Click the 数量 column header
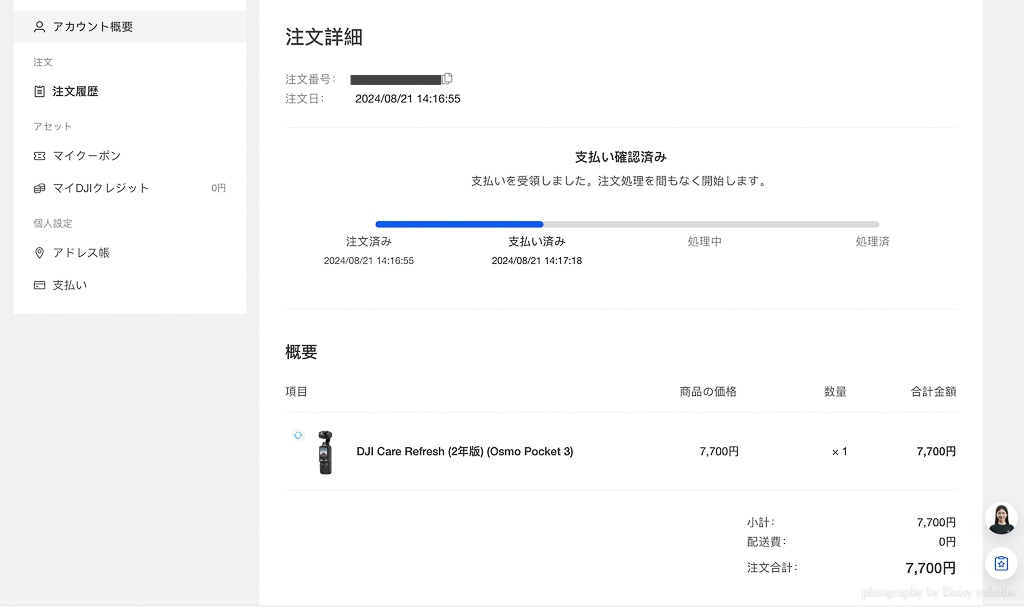 pos(835,392)
